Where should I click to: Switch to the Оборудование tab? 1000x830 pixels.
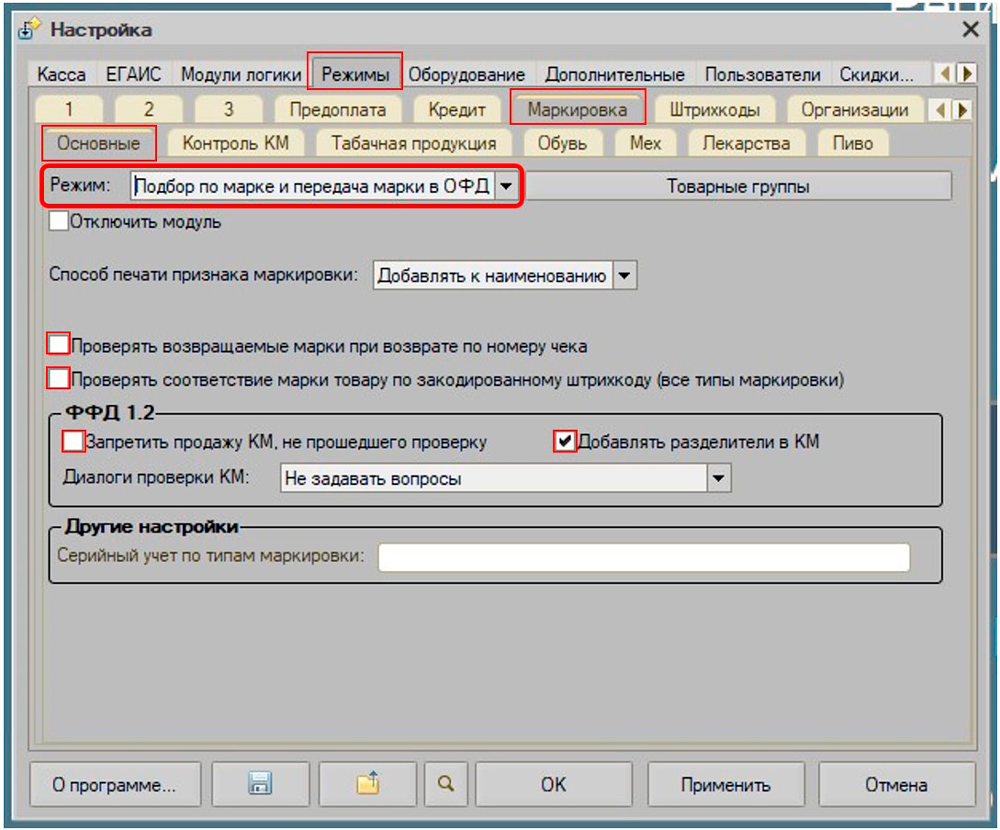pos(466,75)
